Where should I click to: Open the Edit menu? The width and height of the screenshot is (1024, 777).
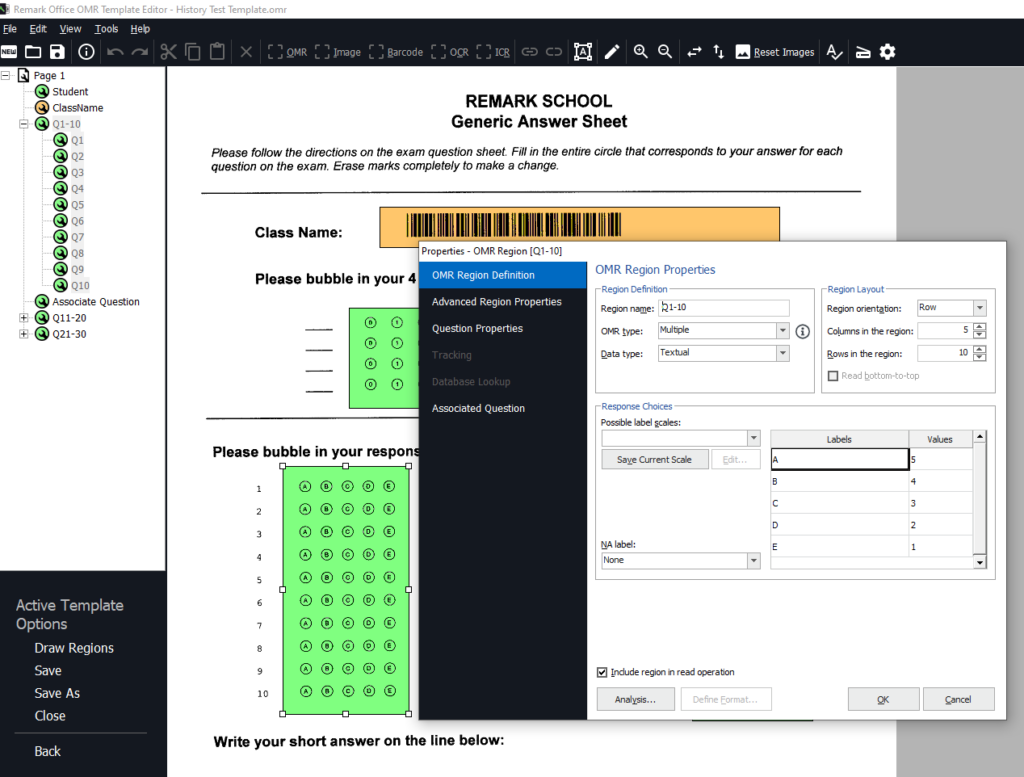[x=38, y=29]
